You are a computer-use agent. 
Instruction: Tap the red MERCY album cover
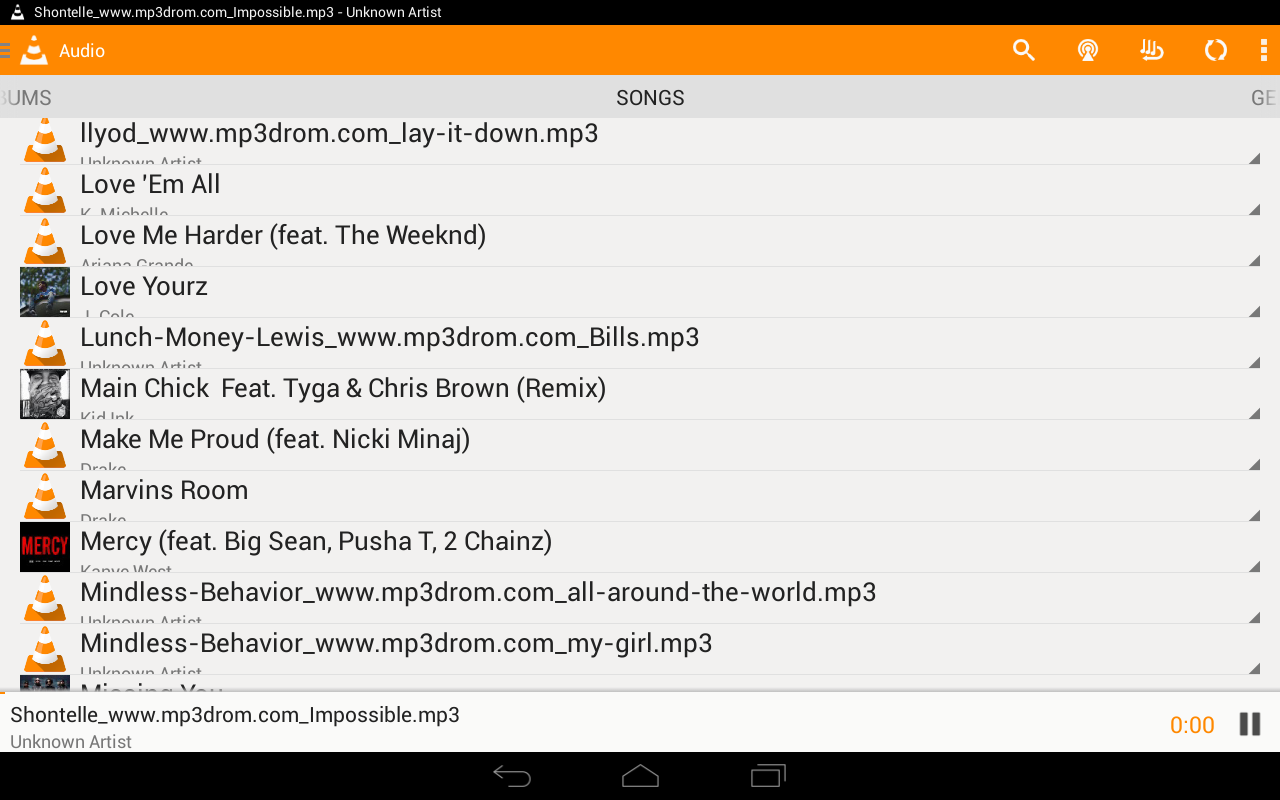pyautogui.click(x=45, y=547)
